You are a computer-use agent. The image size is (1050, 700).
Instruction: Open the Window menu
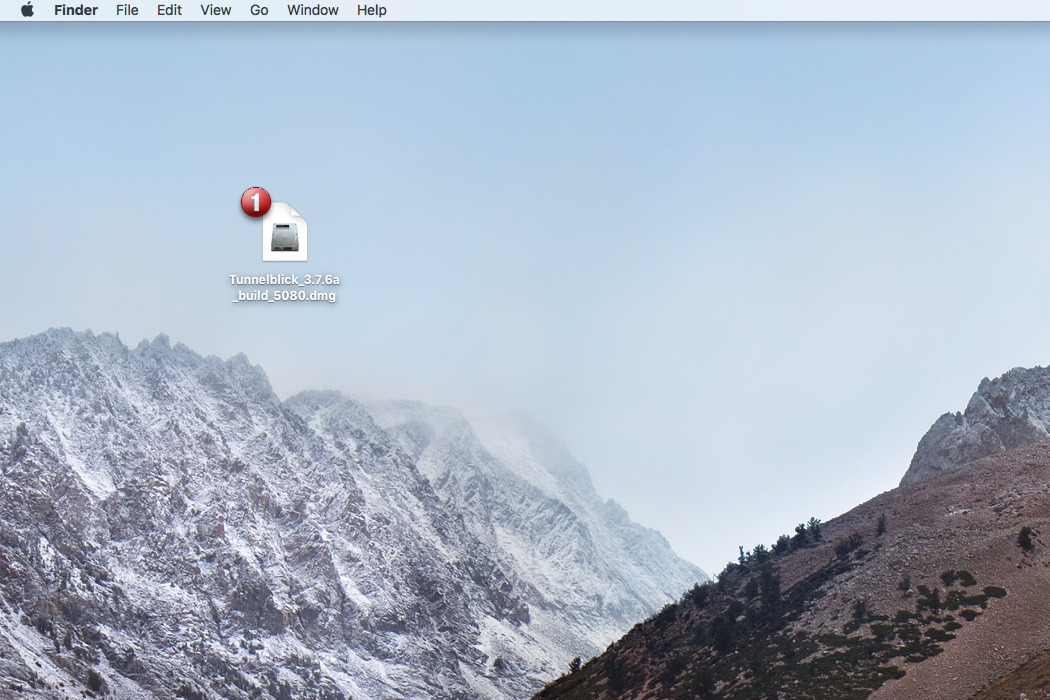click(x=313, y=10)
